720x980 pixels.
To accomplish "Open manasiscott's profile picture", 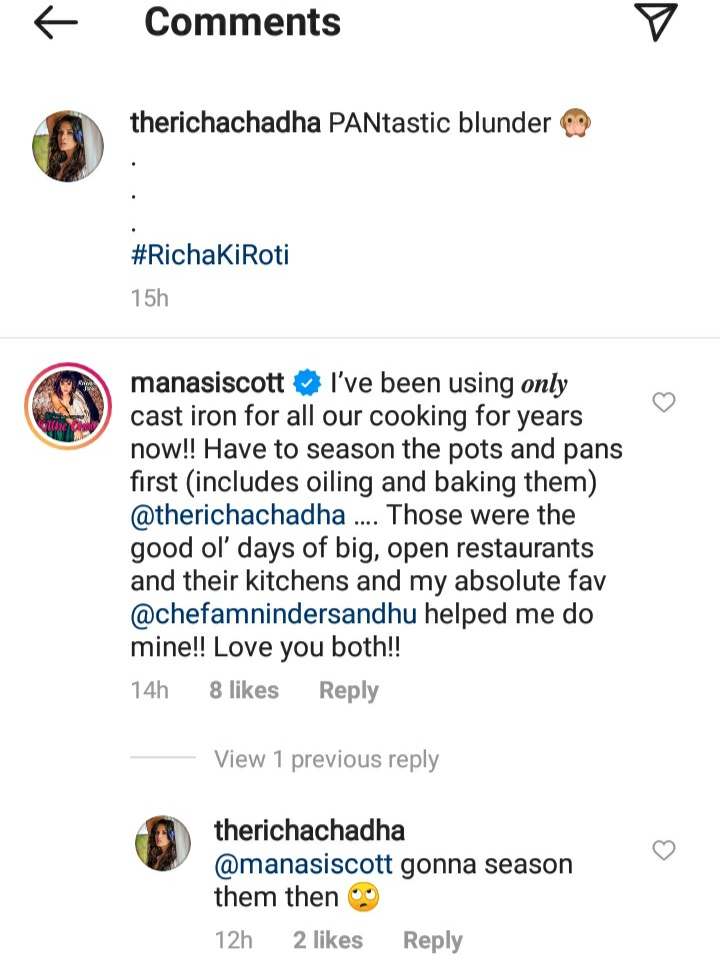I will click(x=67, y=405).
